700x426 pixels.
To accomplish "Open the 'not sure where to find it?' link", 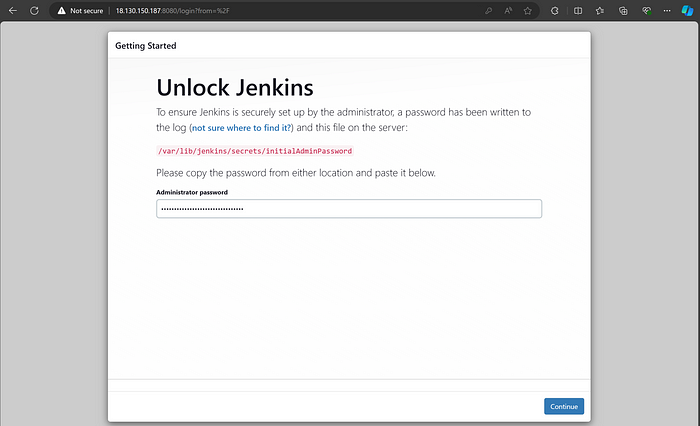I will (242, 128).
